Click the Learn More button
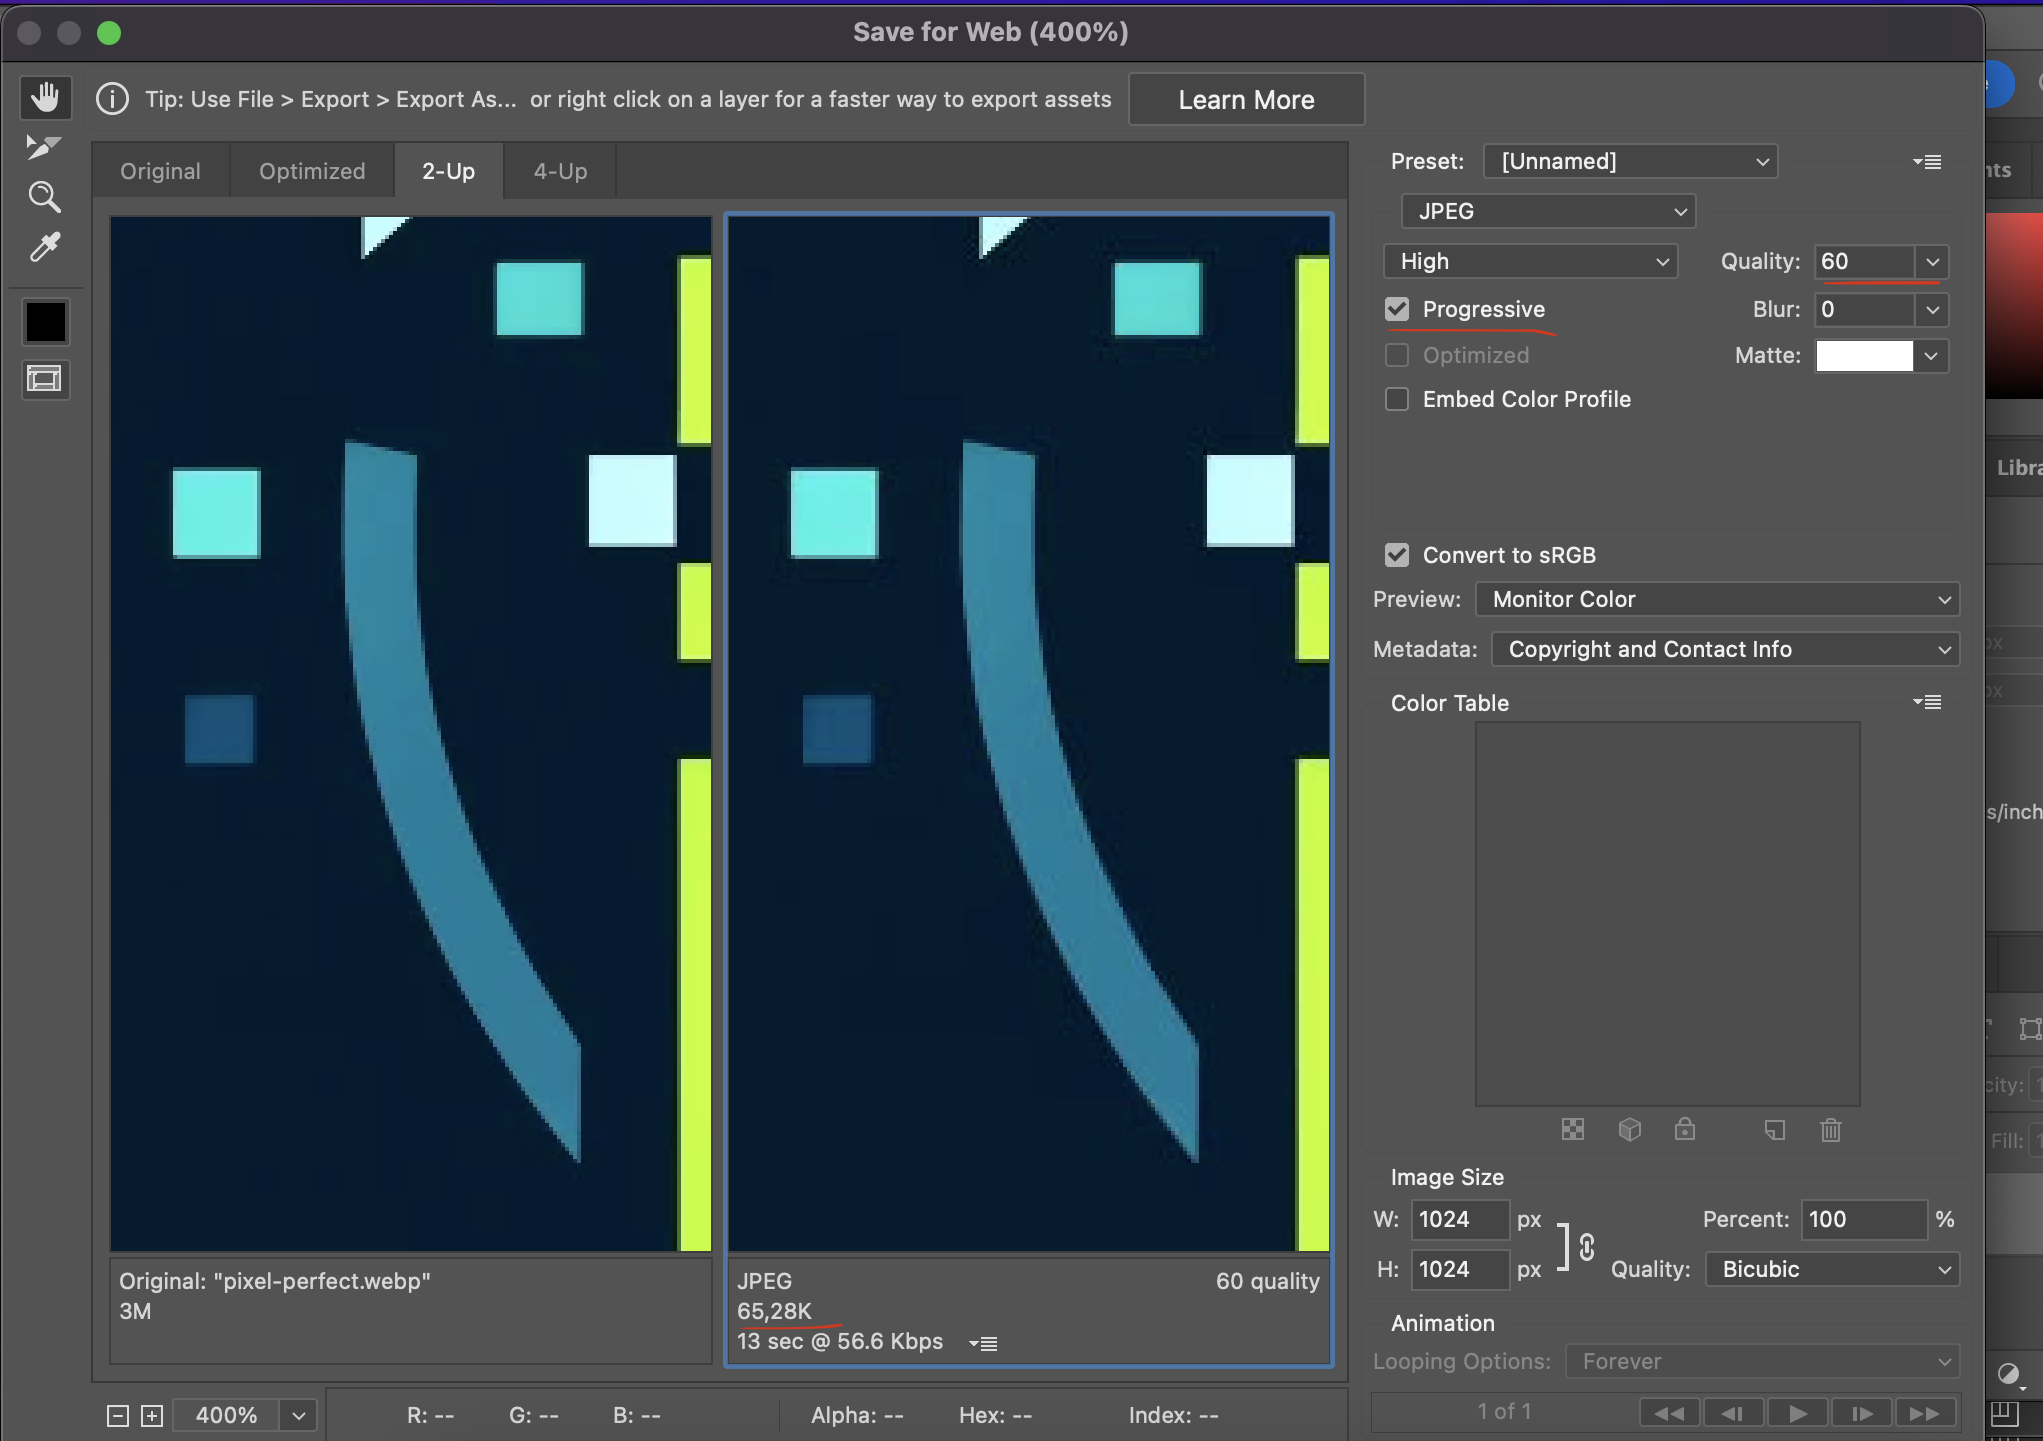The height and width of the screenshot is (1441, 2043). [1246, 100]
